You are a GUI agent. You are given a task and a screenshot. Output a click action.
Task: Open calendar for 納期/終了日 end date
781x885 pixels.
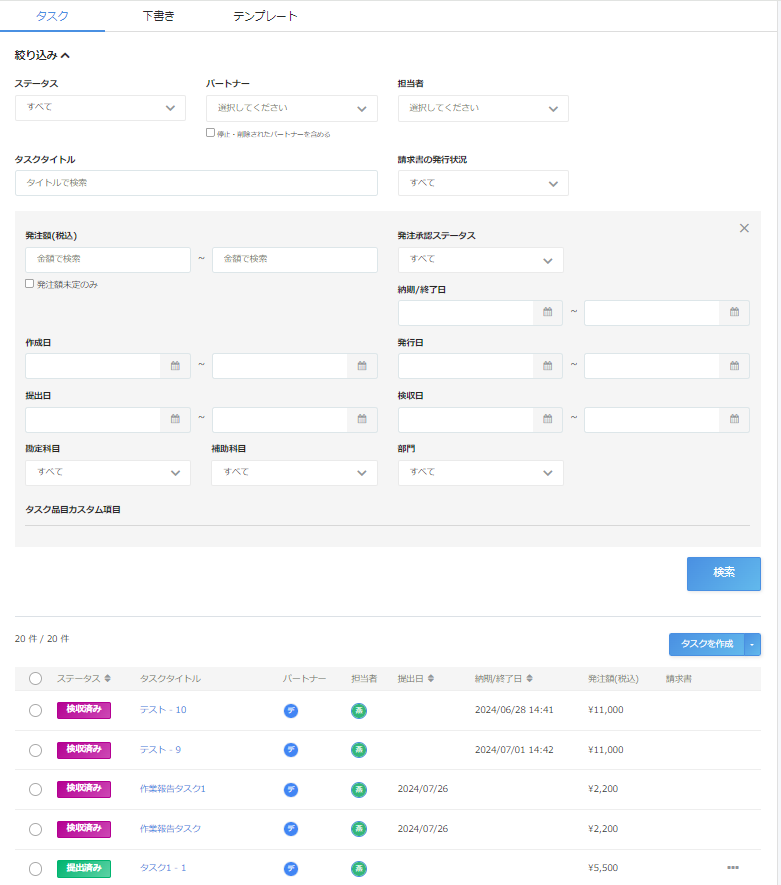click(x=734, y=312)
